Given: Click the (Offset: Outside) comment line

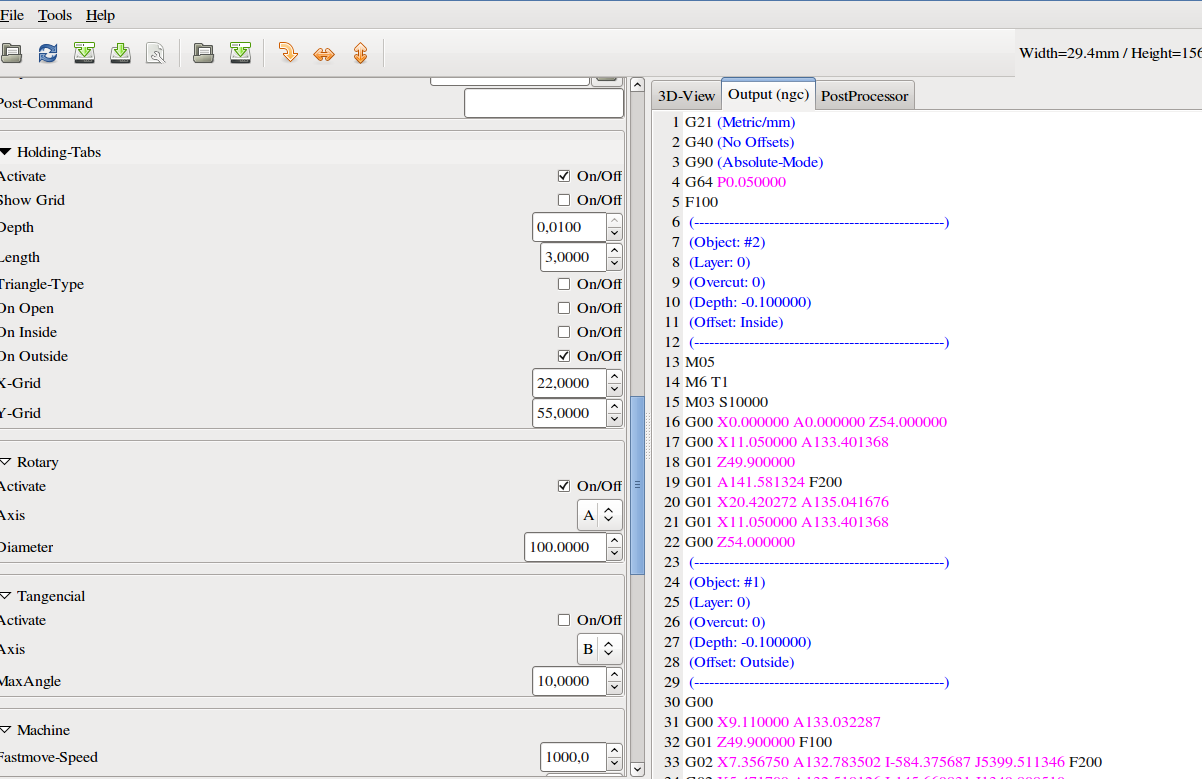Looking at the screenshot, I should pyautogui.click(x=741, y=662).
